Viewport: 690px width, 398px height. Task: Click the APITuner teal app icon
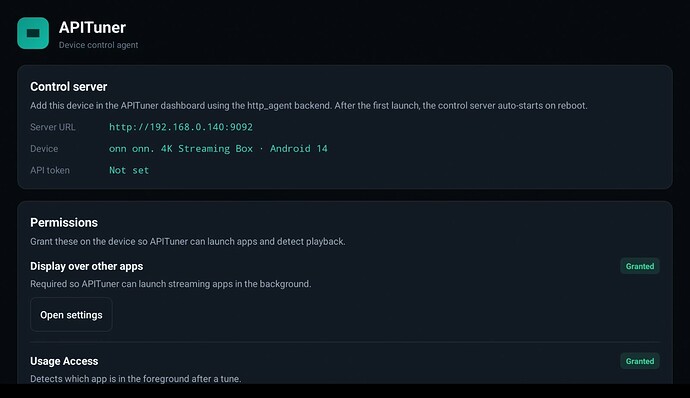click(x=33, y=33)
